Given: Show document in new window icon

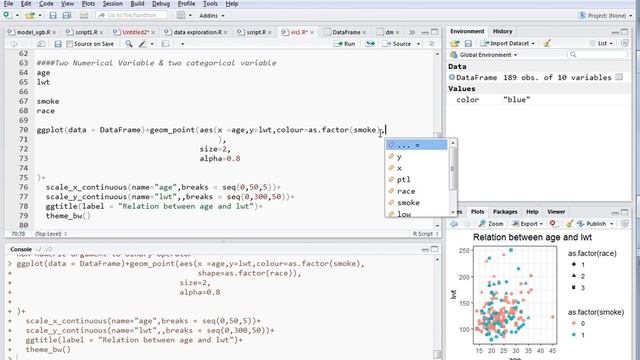Looking at the screenshot, I should [x=40, y=44].
